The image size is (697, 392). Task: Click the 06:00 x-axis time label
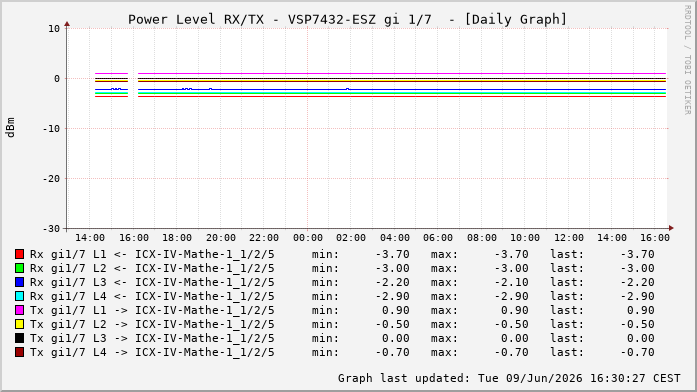click(x=438, y=238)
